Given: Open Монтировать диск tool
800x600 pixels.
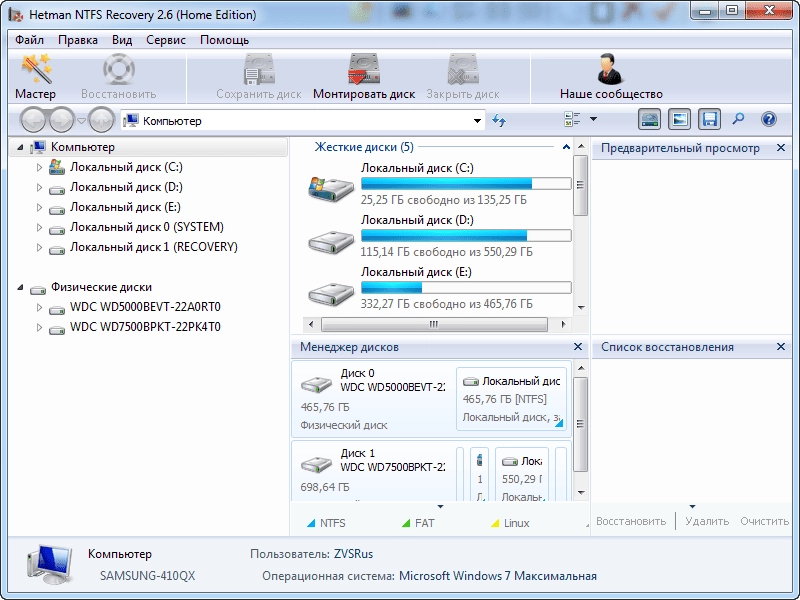Looking at the screenshot, I should [364, 77].
